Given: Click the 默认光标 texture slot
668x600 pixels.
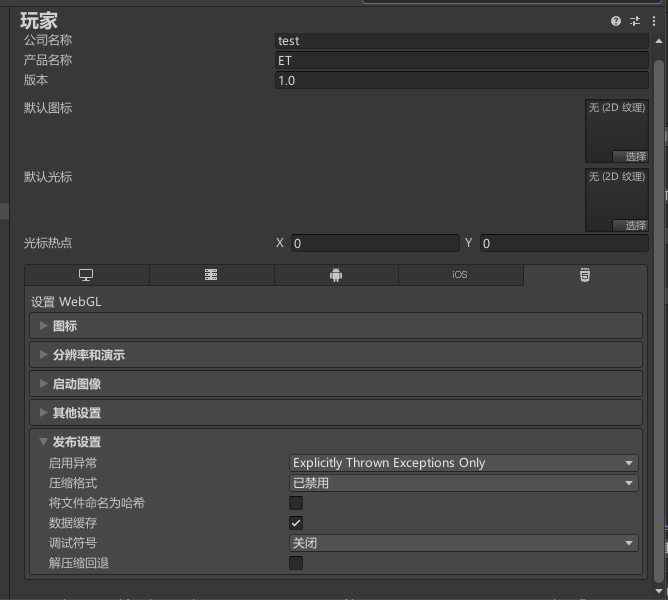Looking at the screenshot, I should (617, 200).
